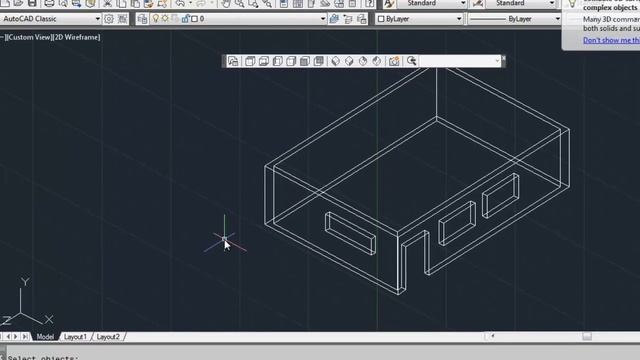This screenshot has height=360, width=640.
Task: Click the Cut scissors icon
Action: pyautogui.click(x=107, y=3)
